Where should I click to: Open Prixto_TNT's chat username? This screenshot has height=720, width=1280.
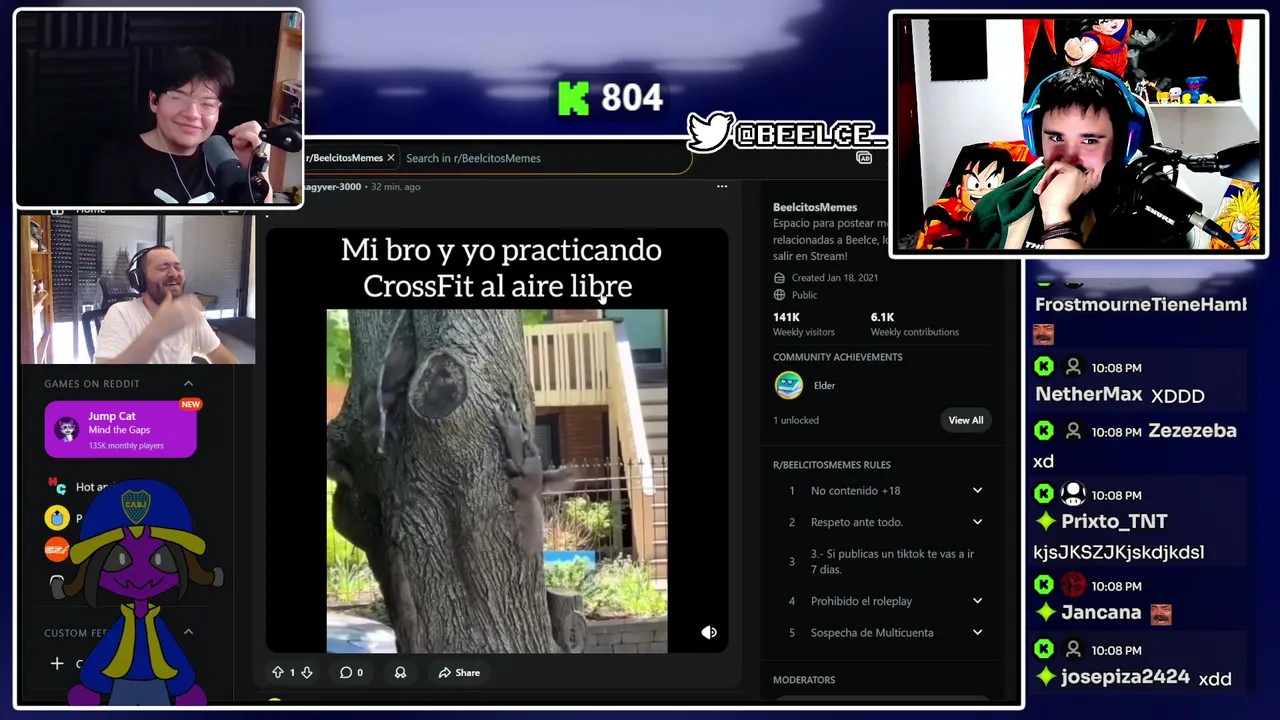click(1114, 522)
